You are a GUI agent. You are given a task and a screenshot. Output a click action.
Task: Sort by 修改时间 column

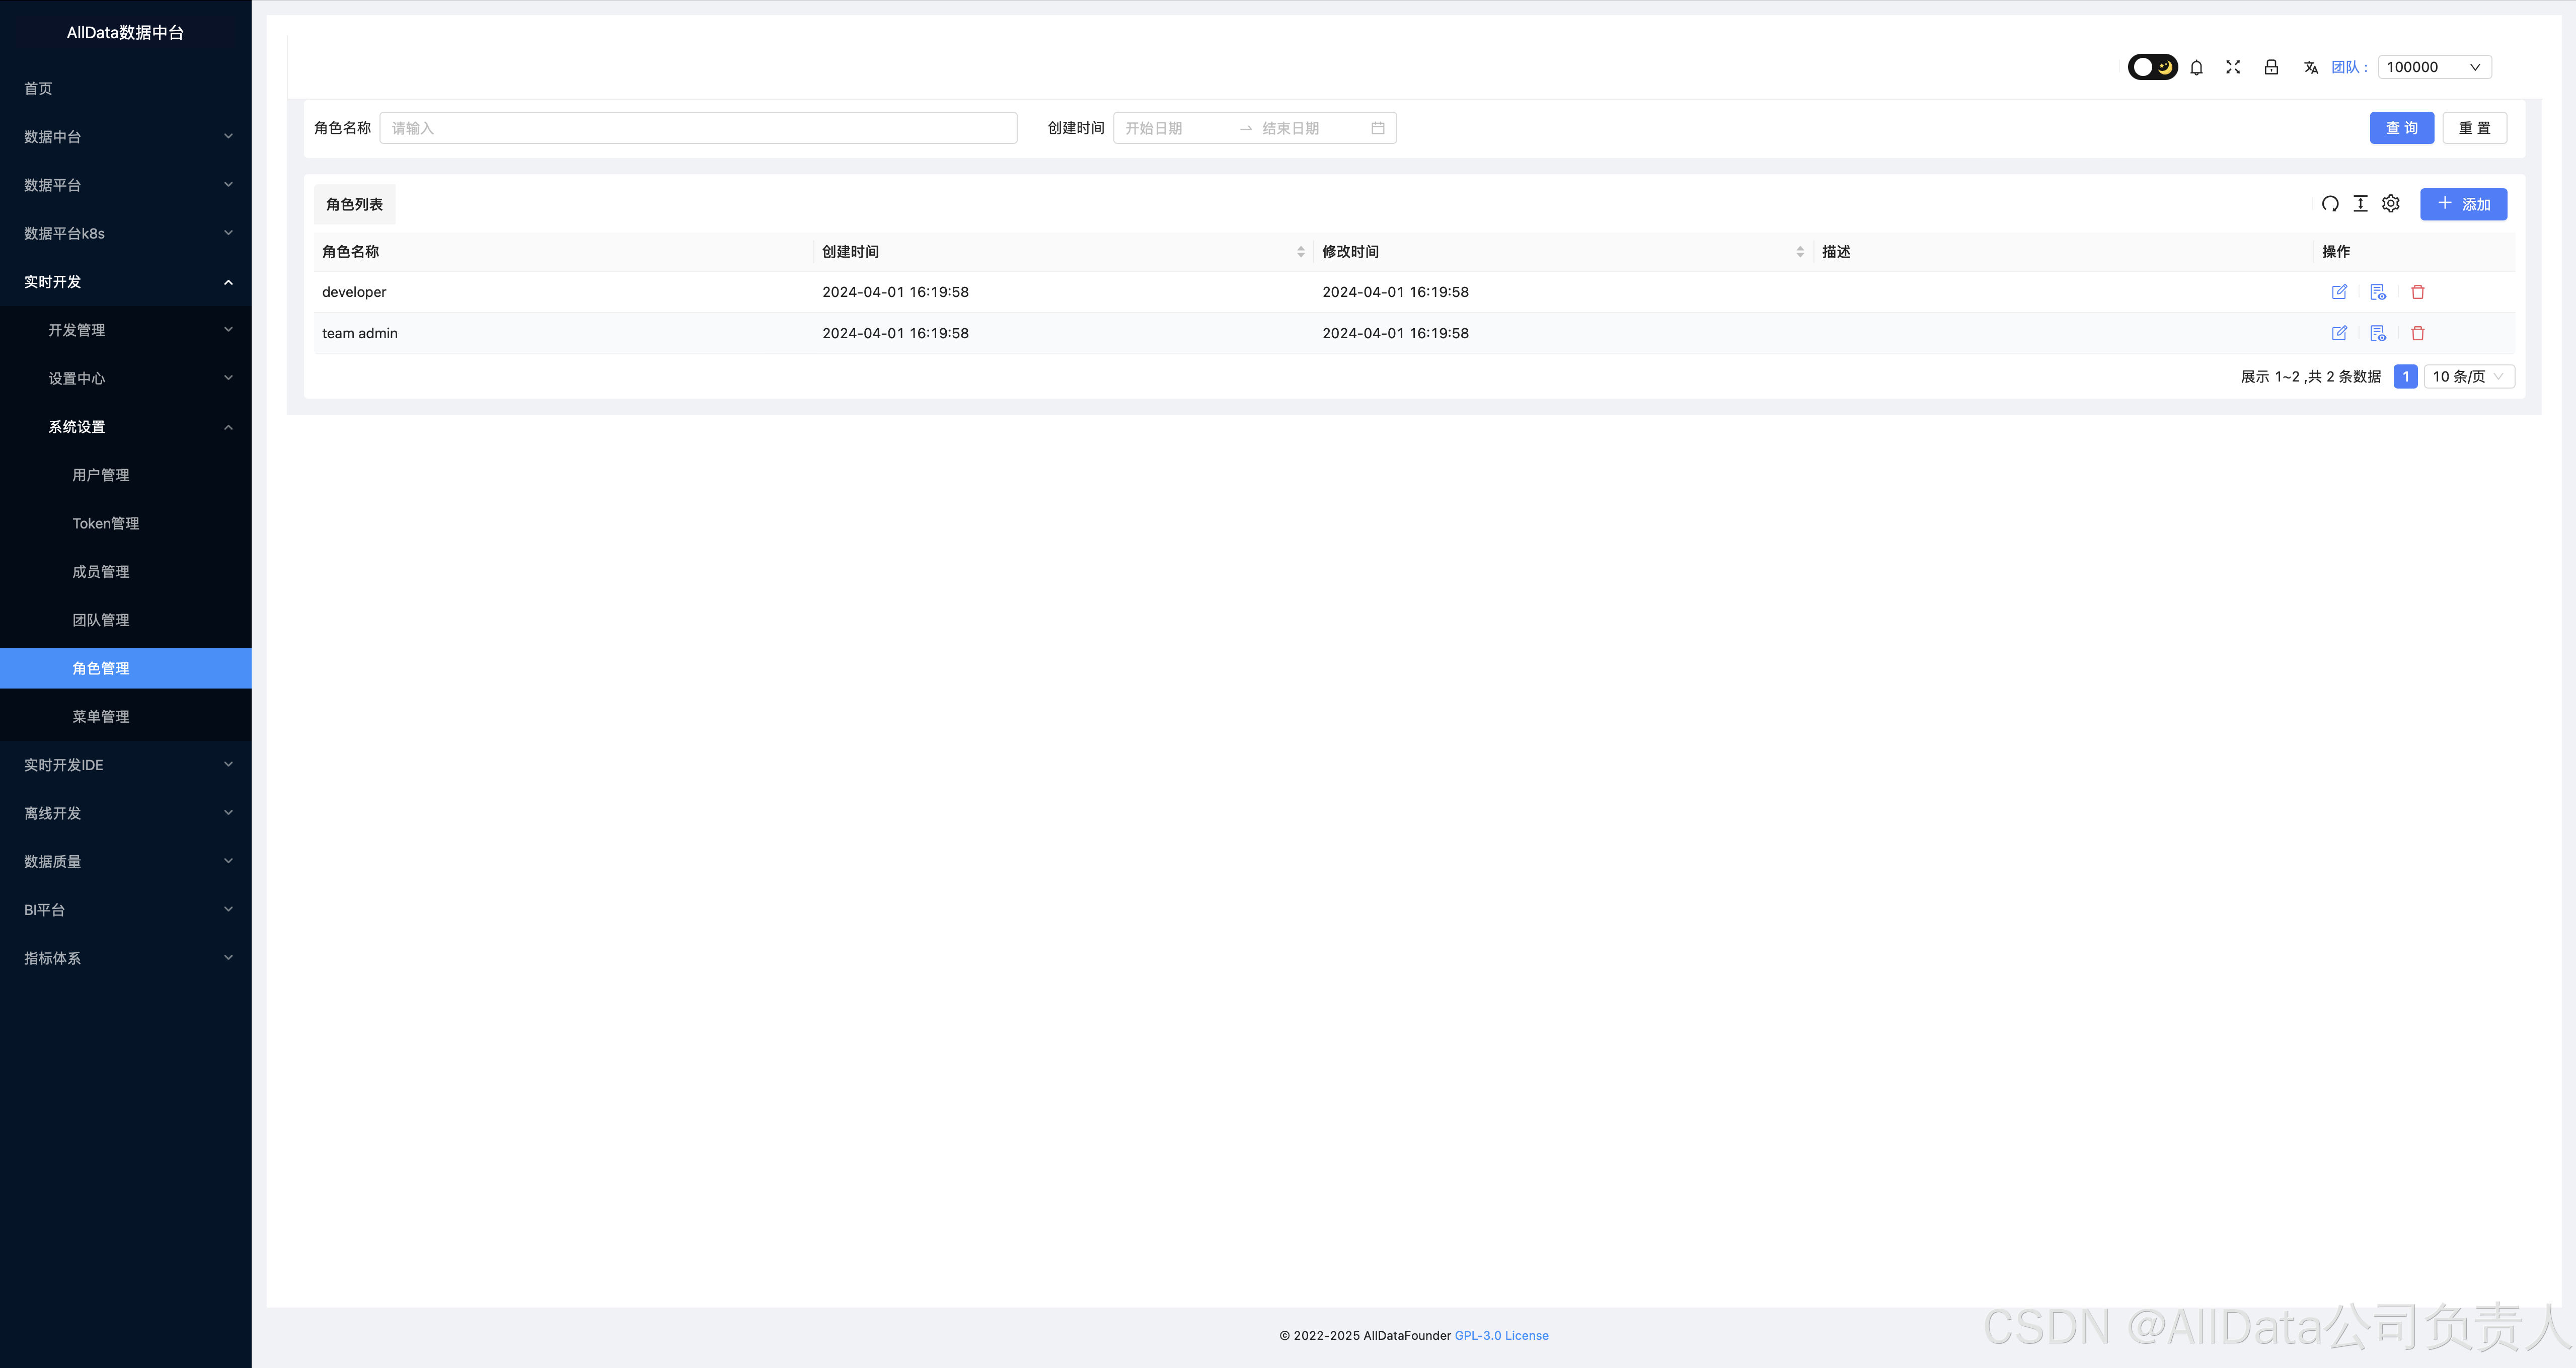point(1800,252)
